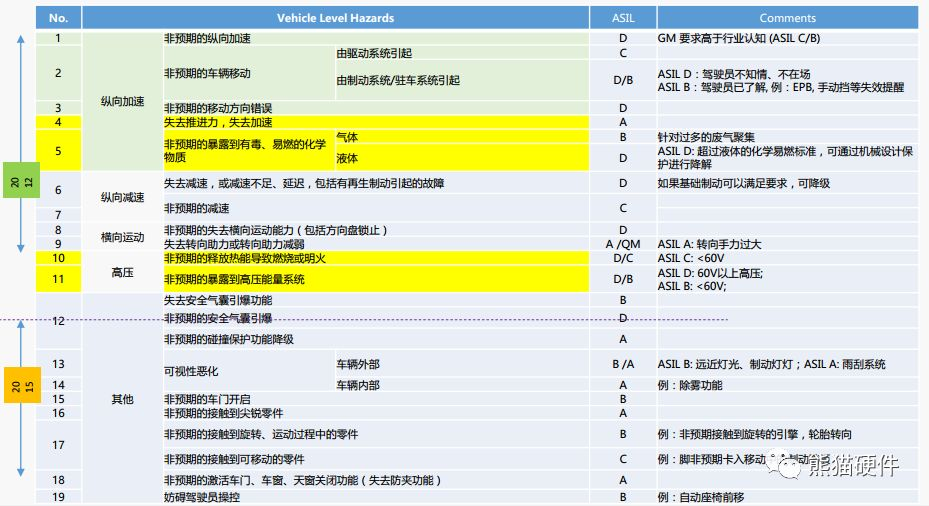Screen dimensions: 929x506
Task: Click comment "针对过多的废气聚集"
Action: [x=706, y=137]
